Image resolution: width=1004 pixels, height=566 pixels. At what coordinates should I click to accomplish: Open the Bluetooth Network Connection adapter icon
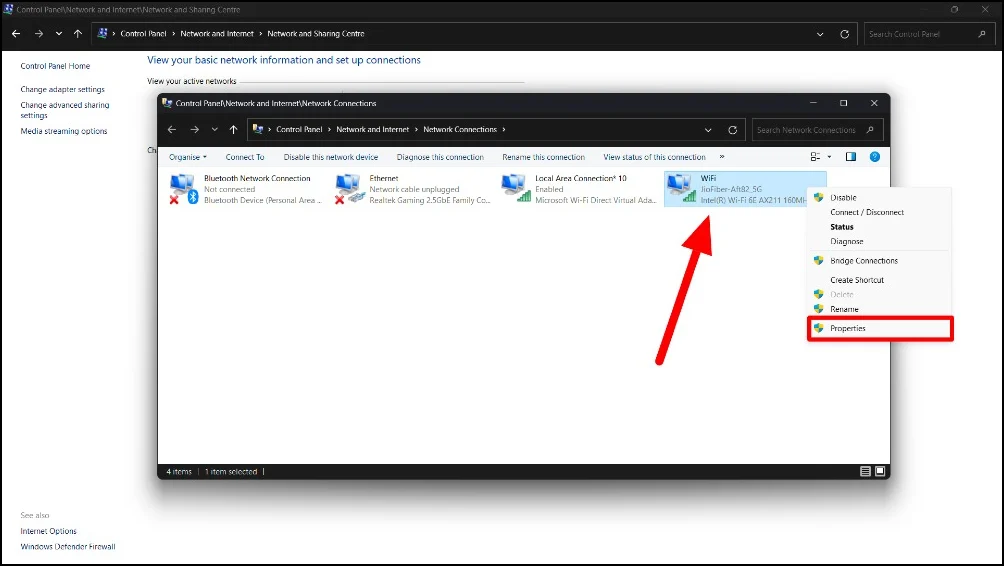[184, 189]
